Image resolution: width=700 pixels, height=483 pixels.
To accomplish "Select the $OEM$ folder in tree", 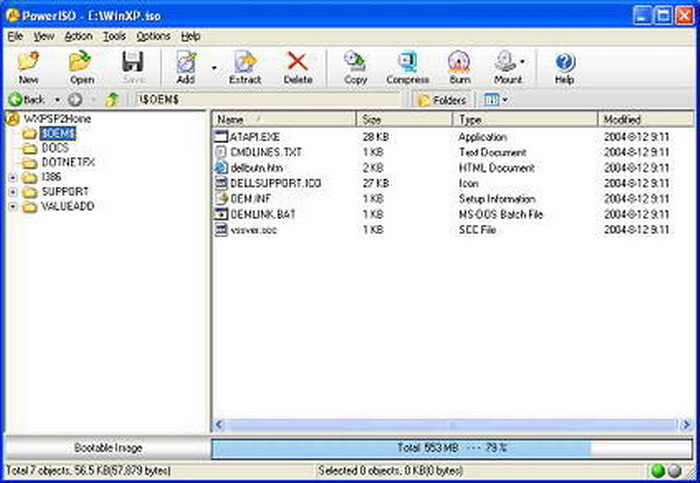I will tap(58, 133).
